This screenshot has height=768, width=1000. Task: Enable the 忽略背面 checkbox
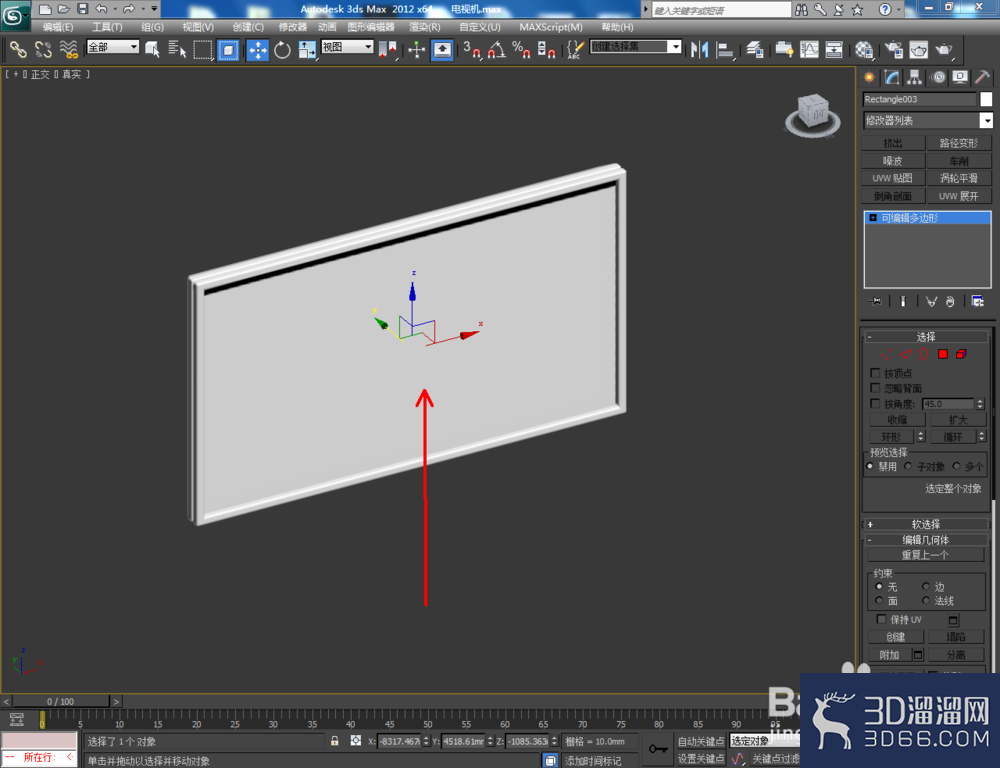pos(875,388)
